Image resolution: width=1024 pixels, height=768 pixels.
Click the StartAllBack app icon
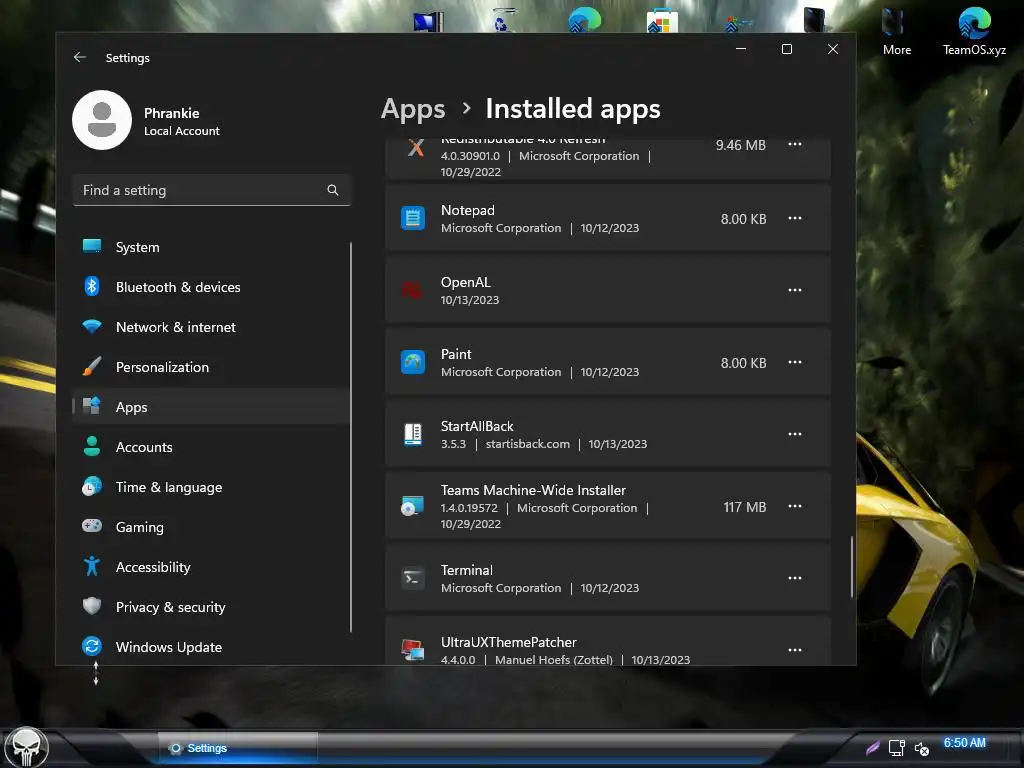(413, 434)
